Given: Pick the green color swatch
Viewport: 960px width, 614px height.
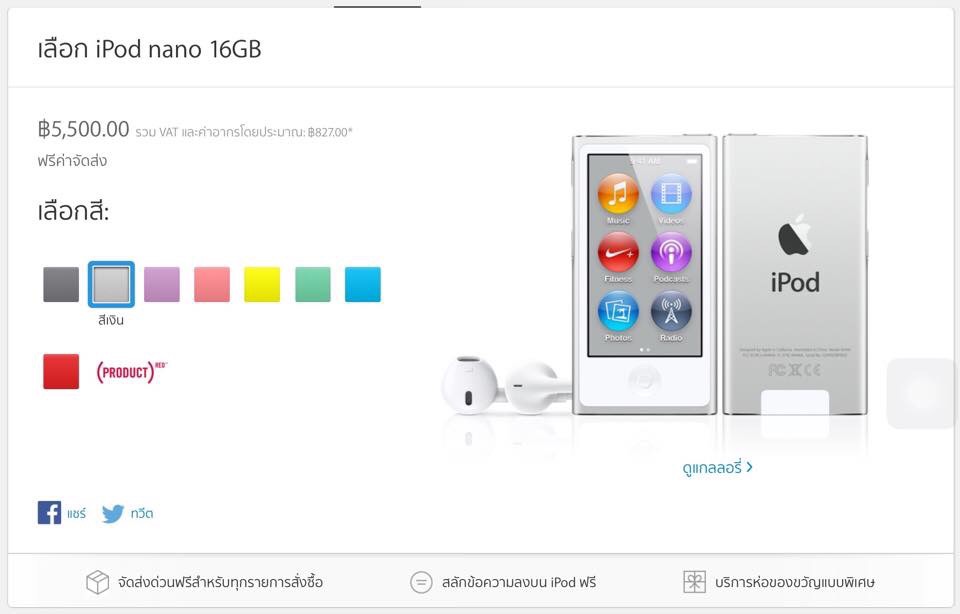Looking at the screenshot, I should click(x=313, y=284).
